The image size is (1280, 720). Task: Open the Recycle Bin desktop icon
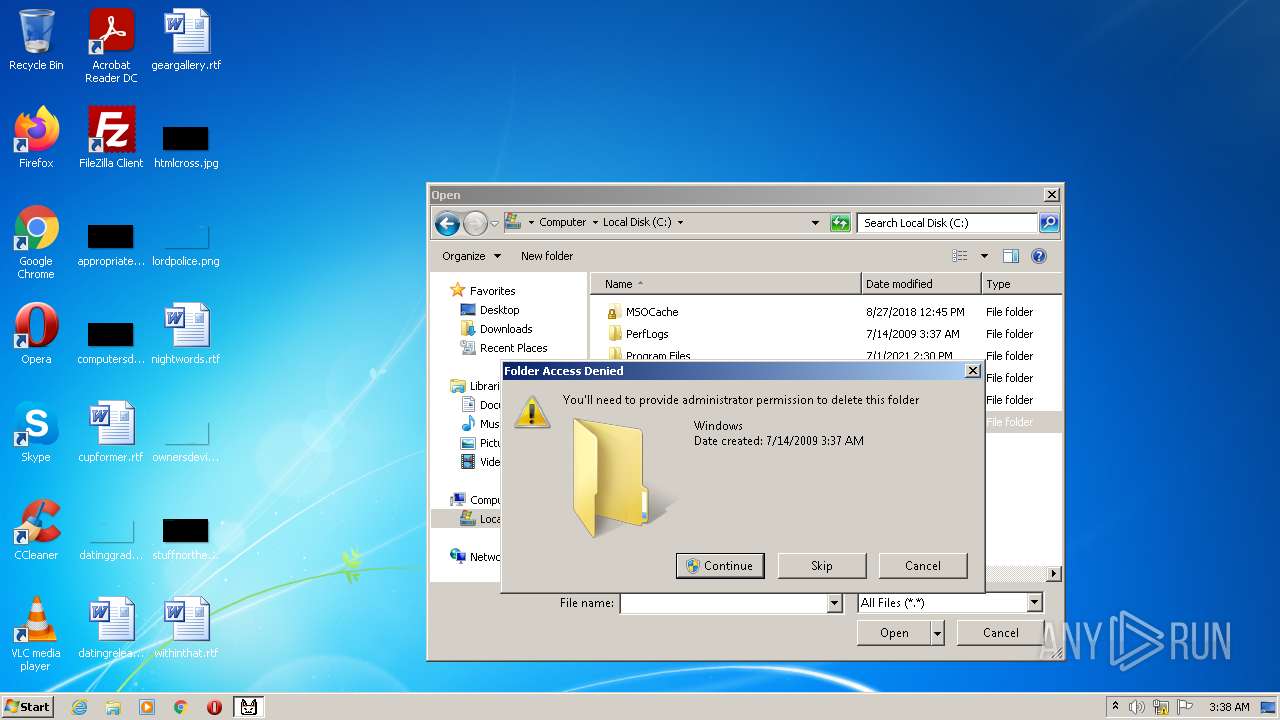(36, 40)
